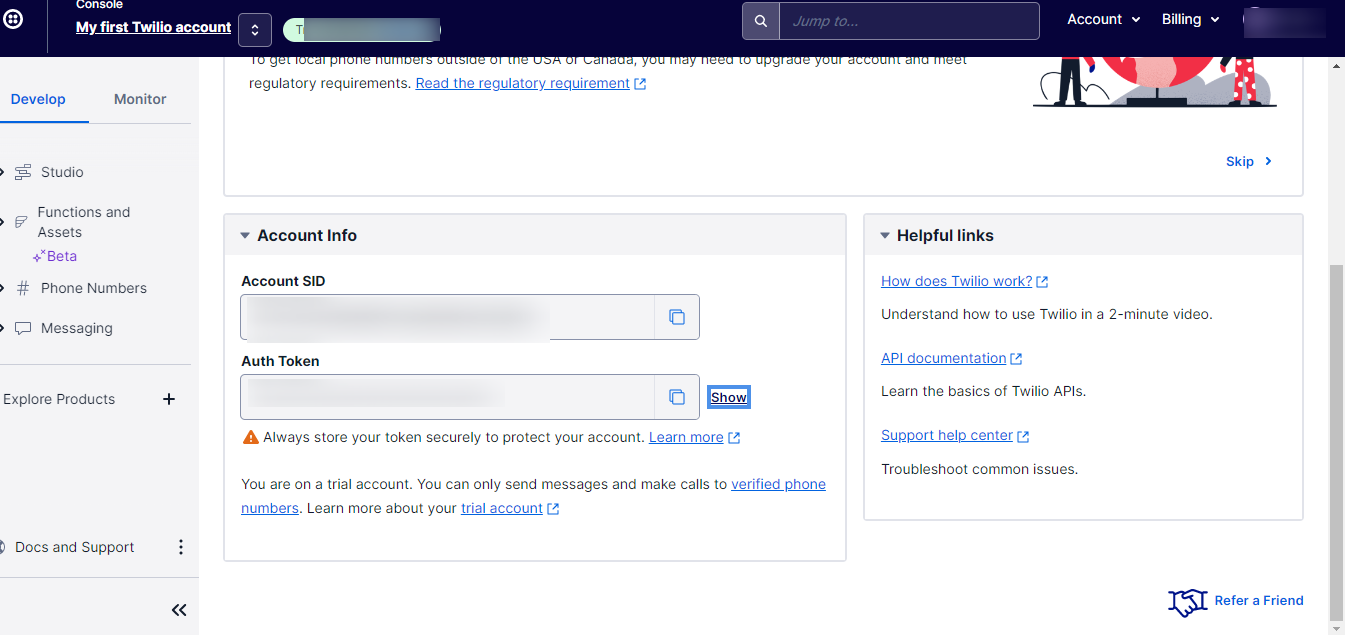
Task: Switch to the Monitor tab
Action: pyautogui.click(x=140, y=99)
